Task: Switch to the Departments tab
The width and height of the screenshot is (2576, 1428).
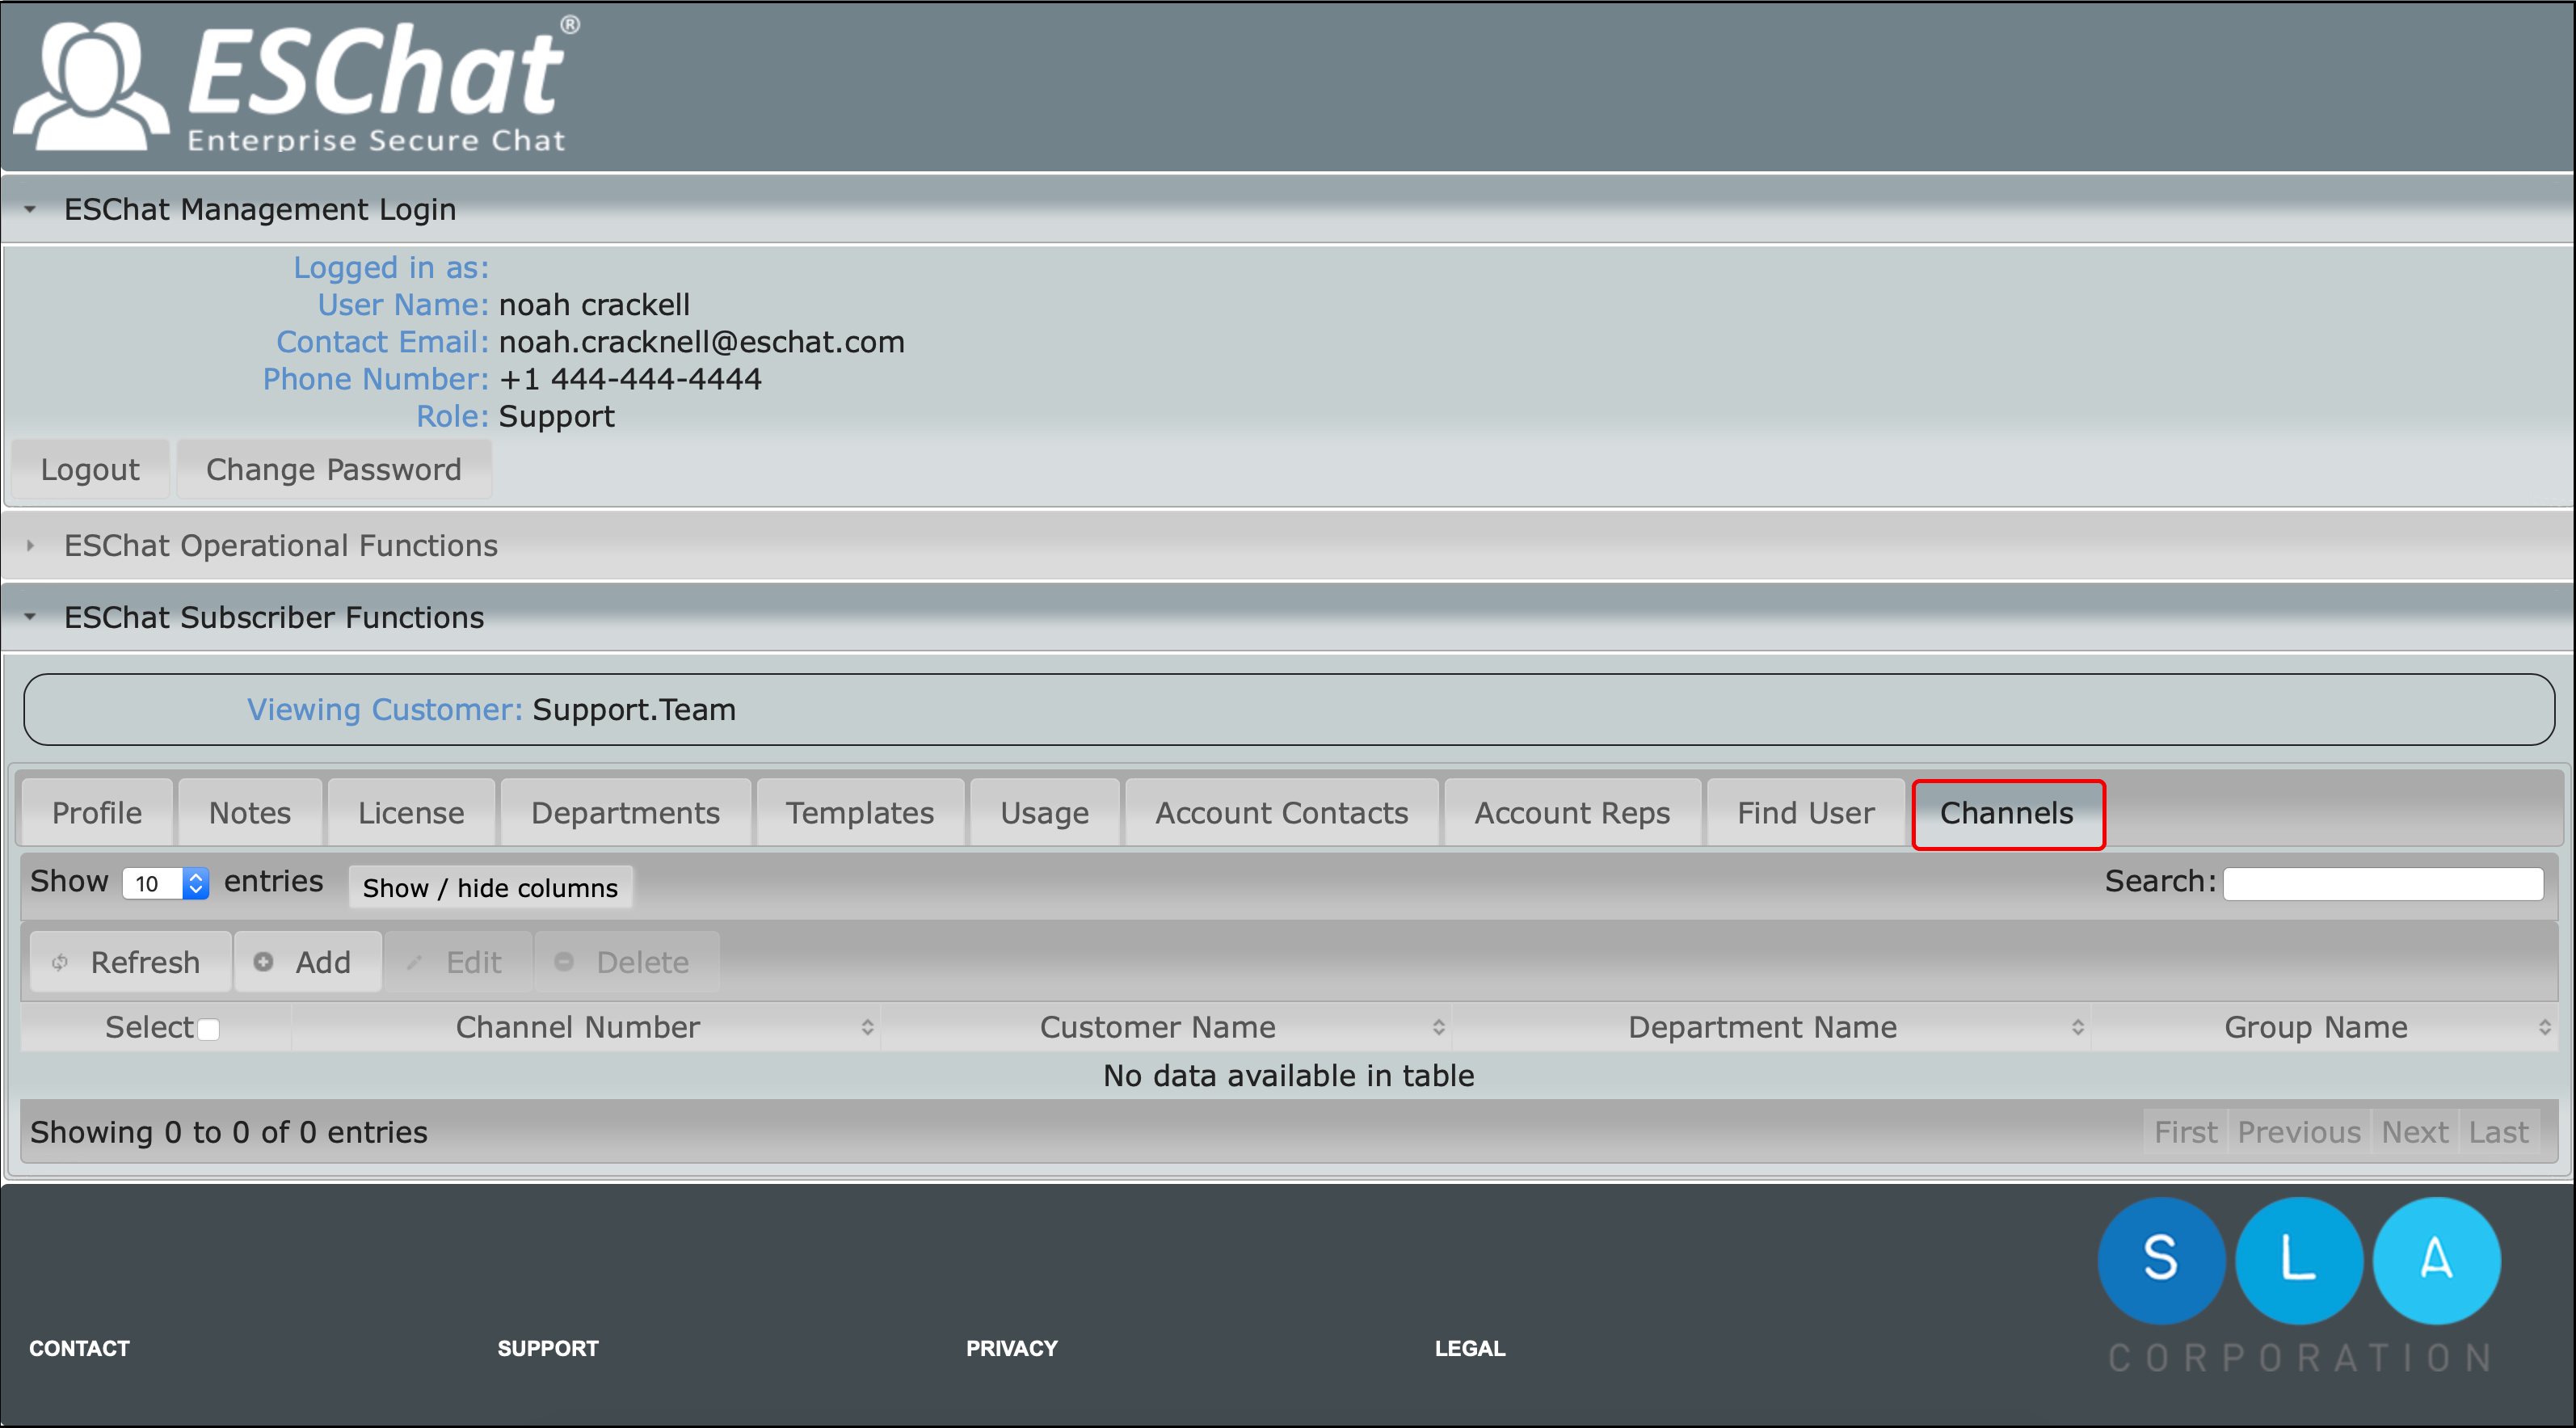Action: [625, 813]
